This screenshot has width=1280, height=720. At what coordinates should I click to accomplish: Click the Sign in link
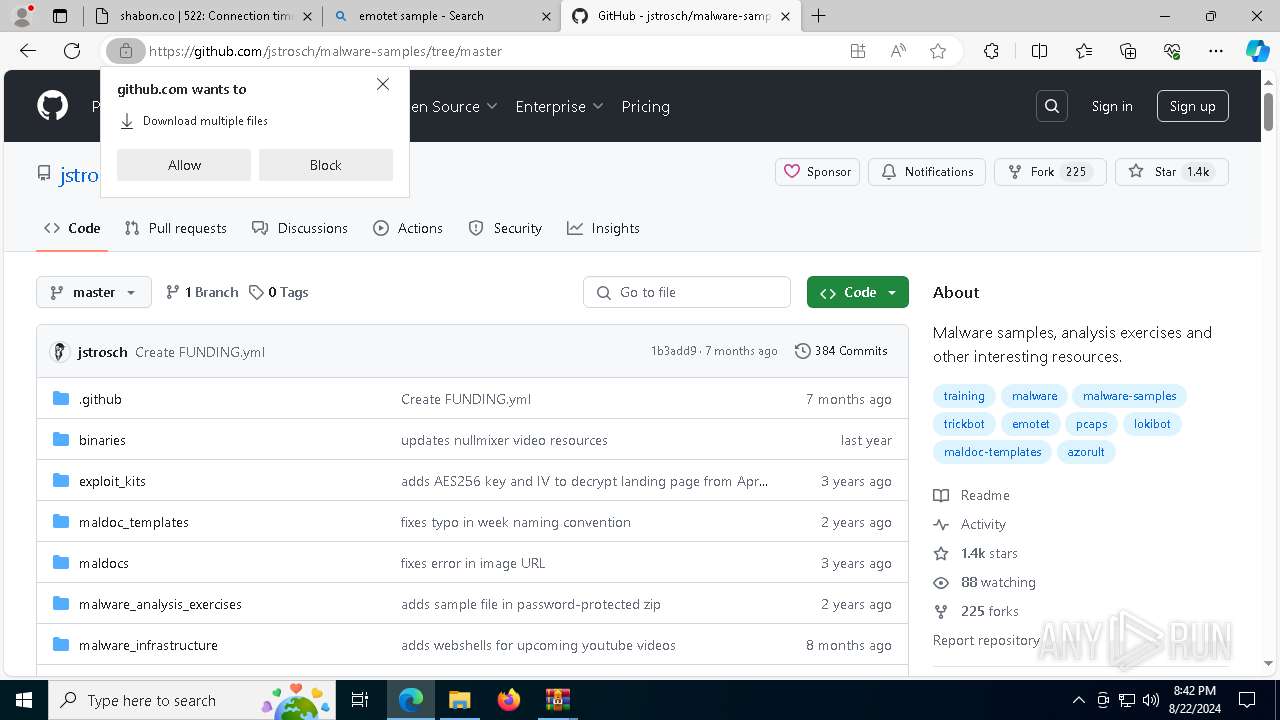[x=1112, y=106]
